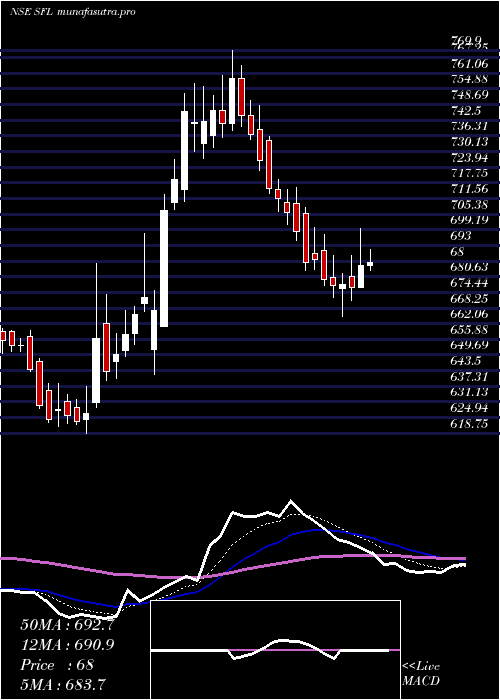Select the 680.63 price axis label
The width and height of the screenshot is (500, 700).
pos(469,267)
